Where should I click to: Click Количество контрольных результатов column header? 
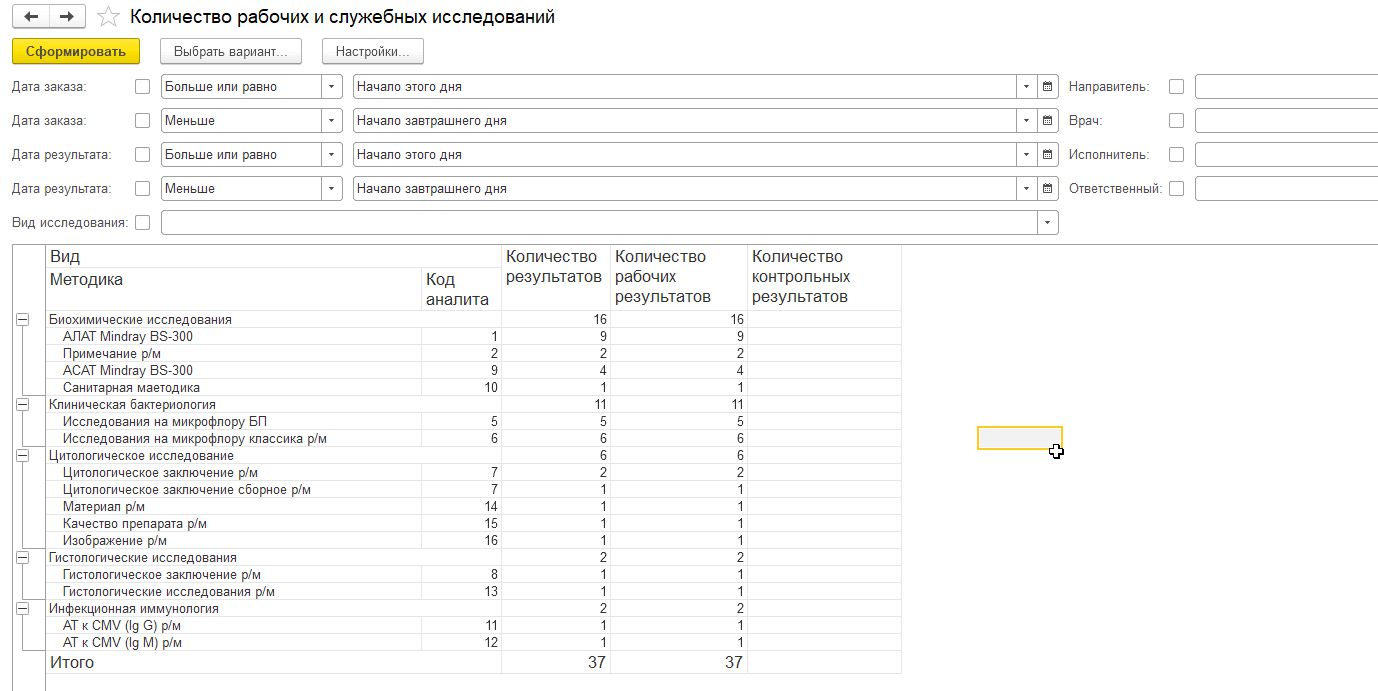824,278
